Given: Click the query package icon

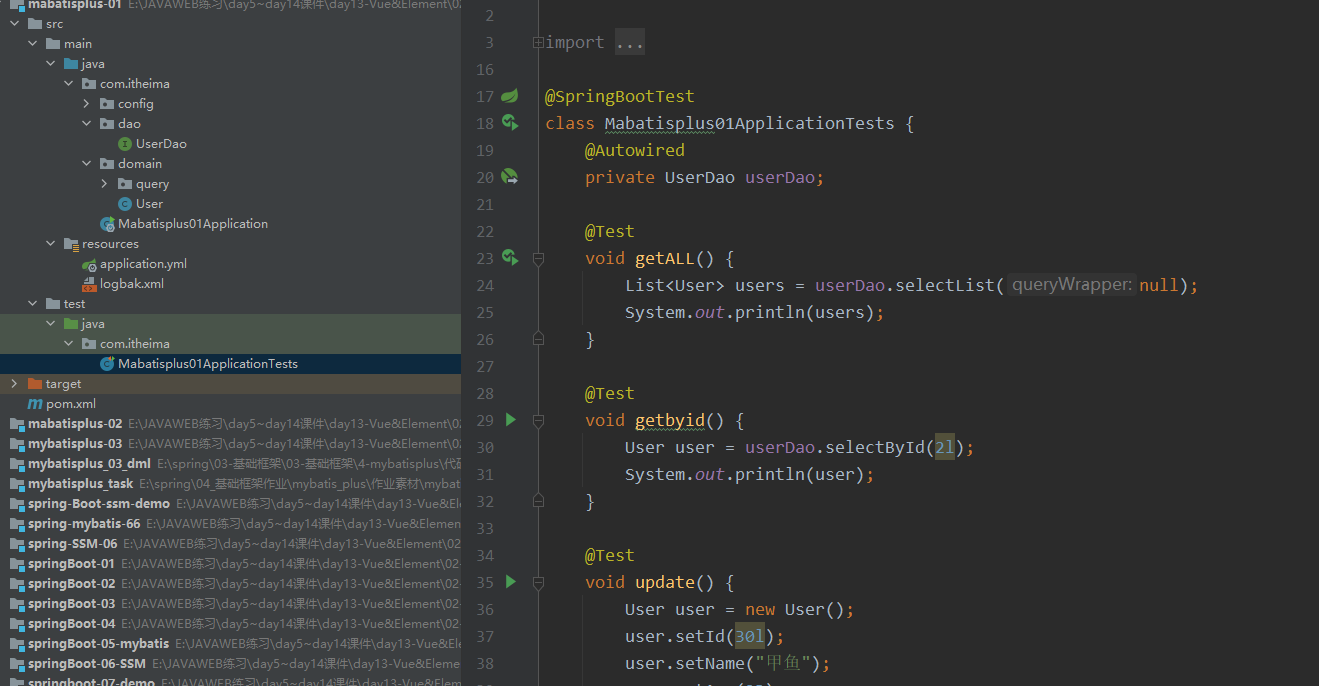Looking at the screenshot, I should click(x=125, y=184).
